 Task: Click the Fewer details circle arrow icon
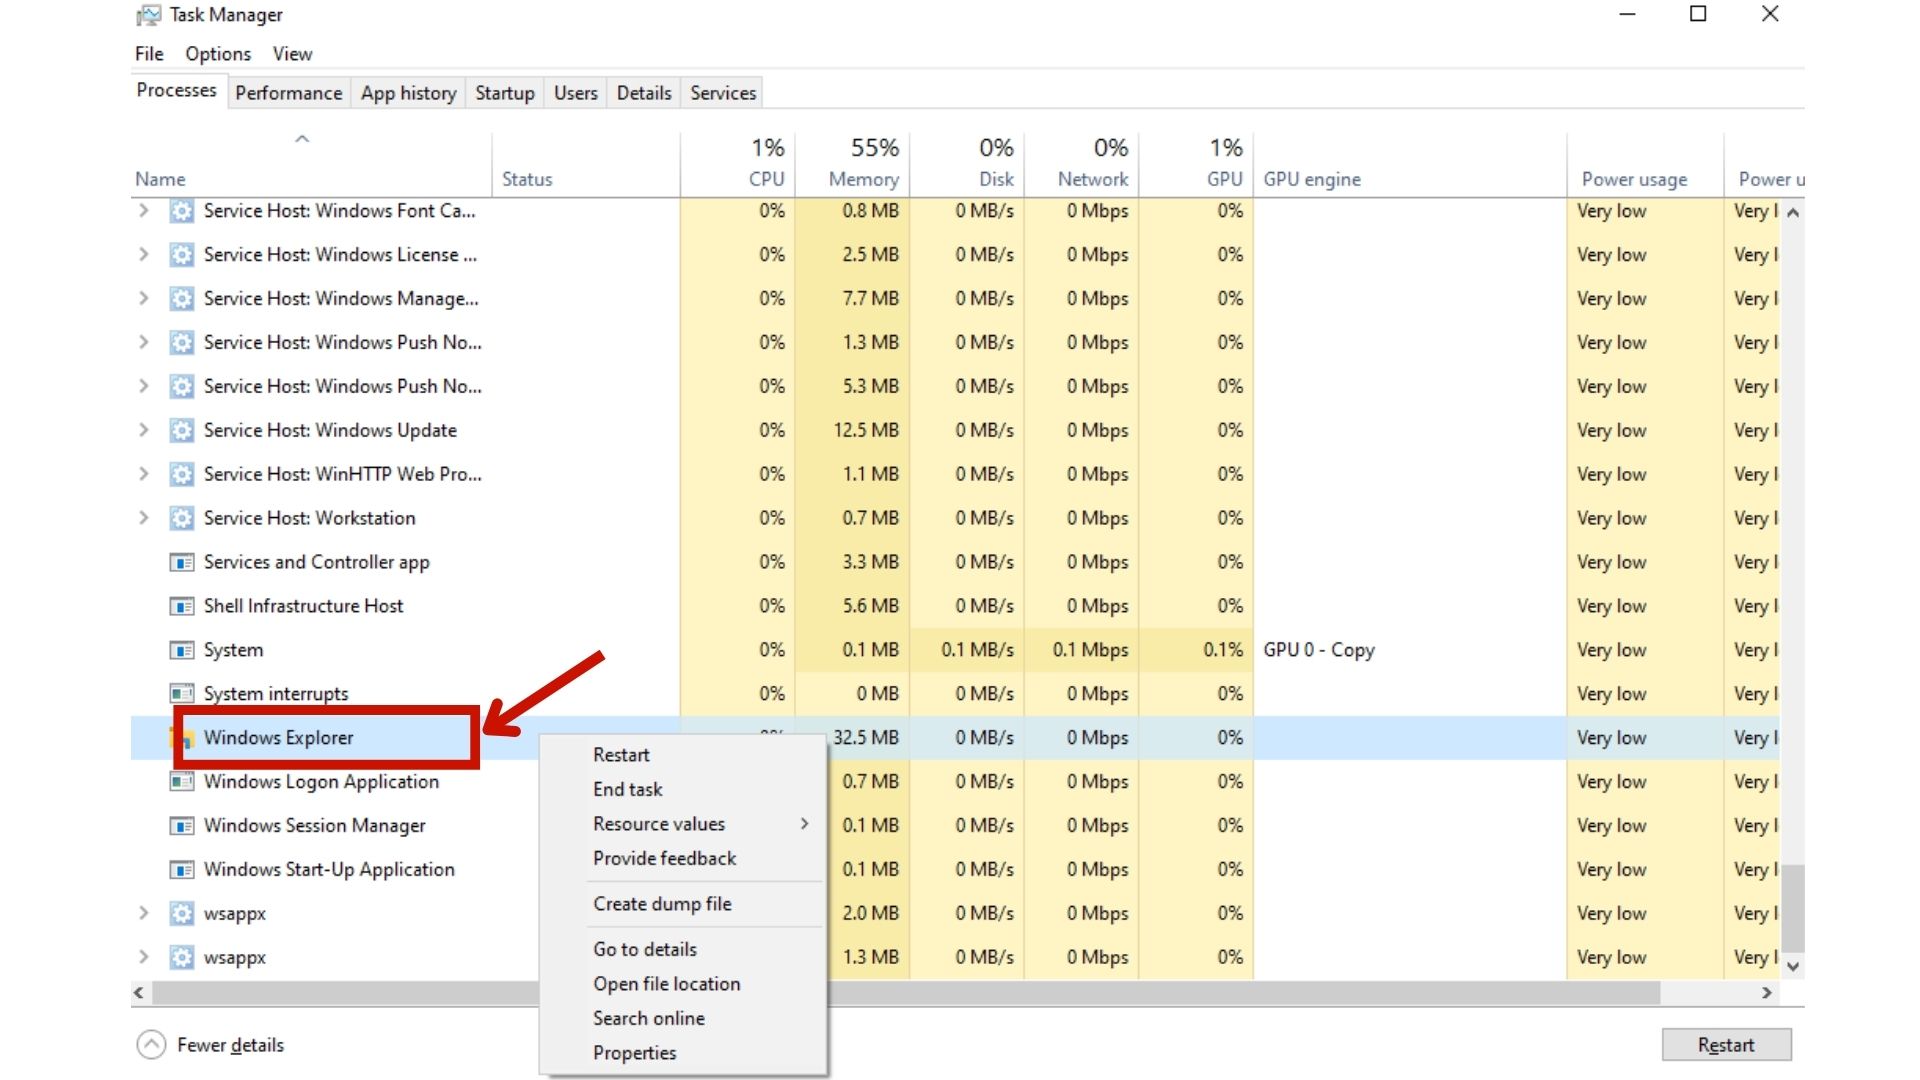151,1045
